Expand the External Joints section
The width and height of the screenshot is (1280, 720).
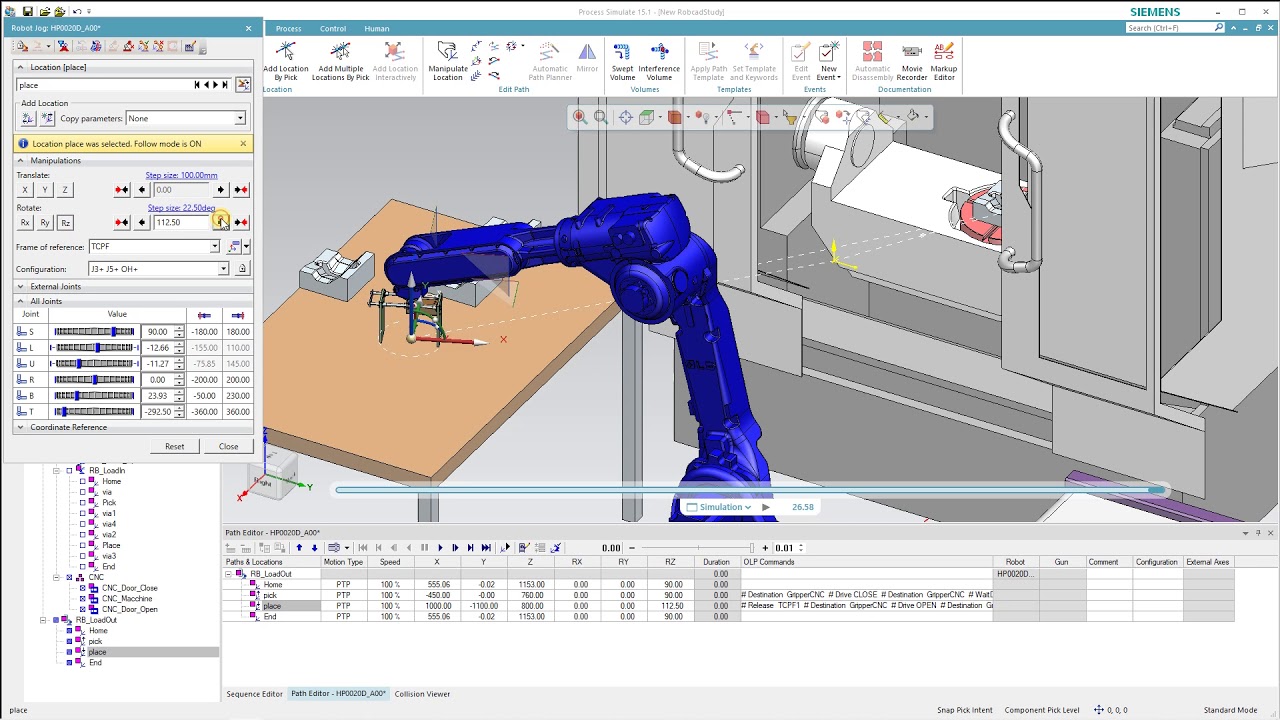point(20,287)
